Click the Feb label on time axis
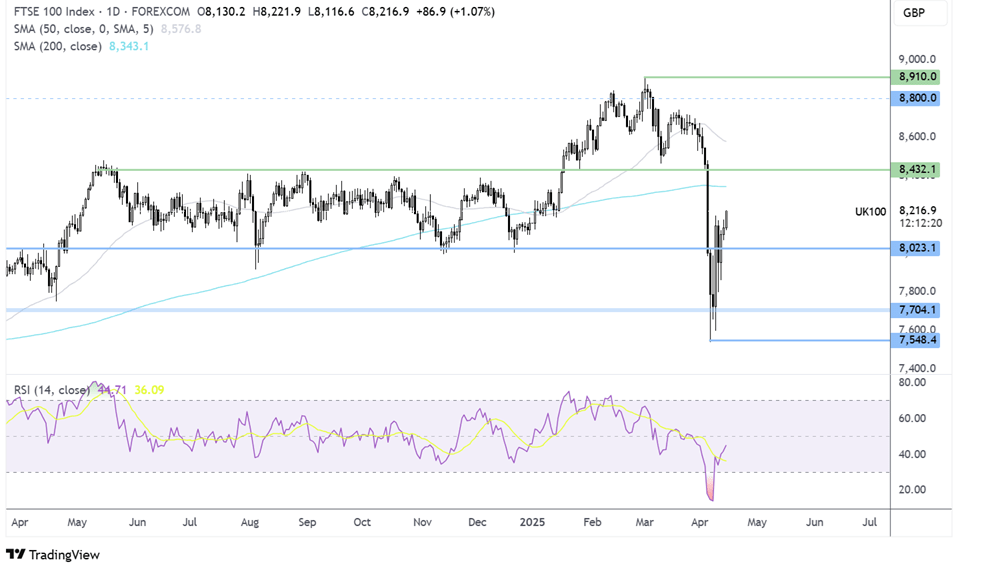The image size is (997, 572). coord(592,522)
